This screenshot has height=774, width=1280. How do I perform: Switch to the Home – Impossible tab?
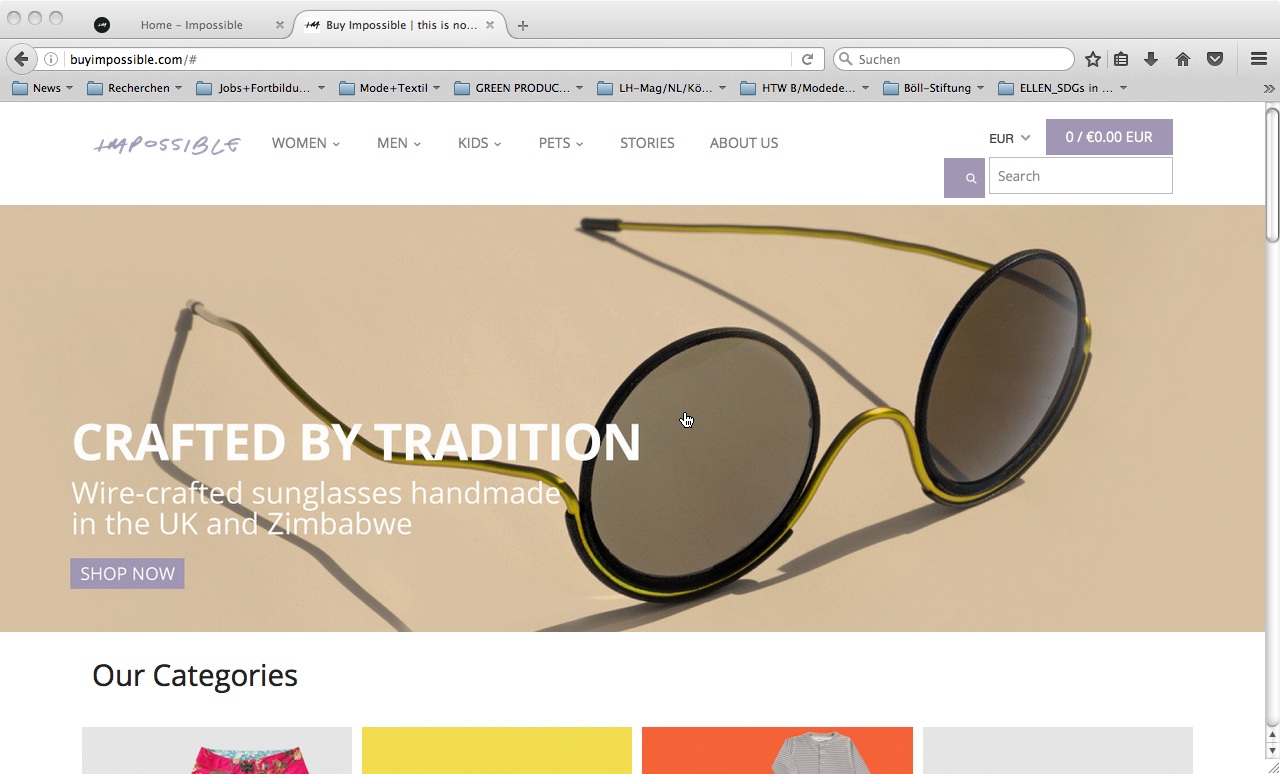coord(191,25)
